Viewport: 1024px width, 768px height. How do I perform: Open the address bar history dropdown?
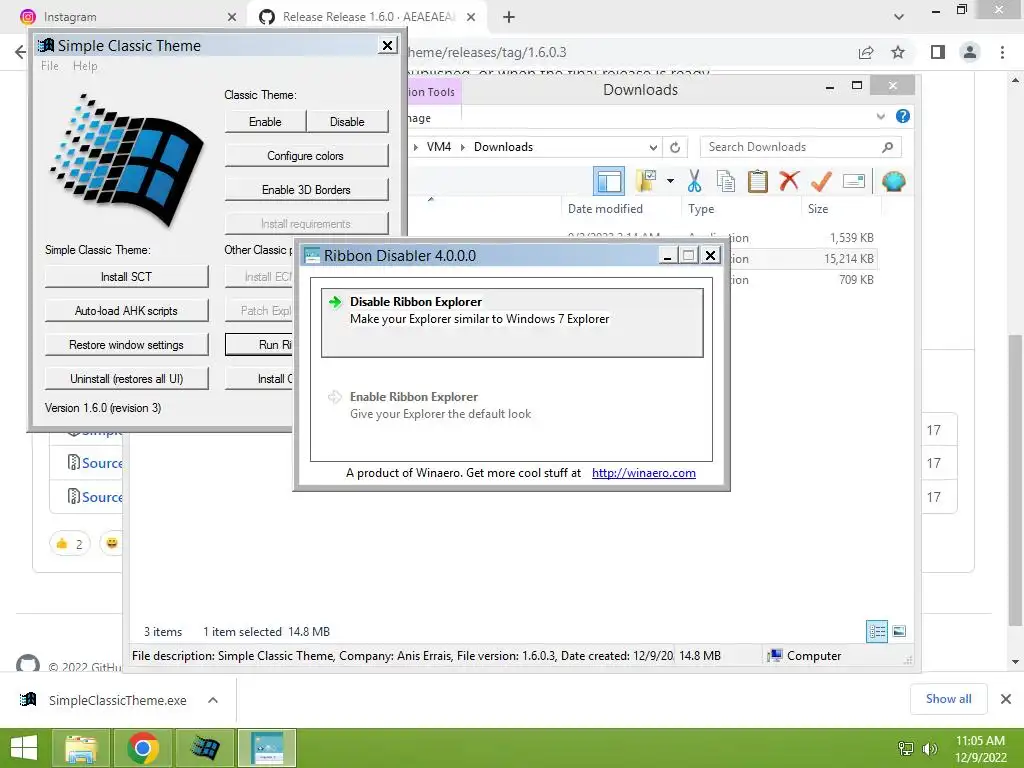click(652, 147)
